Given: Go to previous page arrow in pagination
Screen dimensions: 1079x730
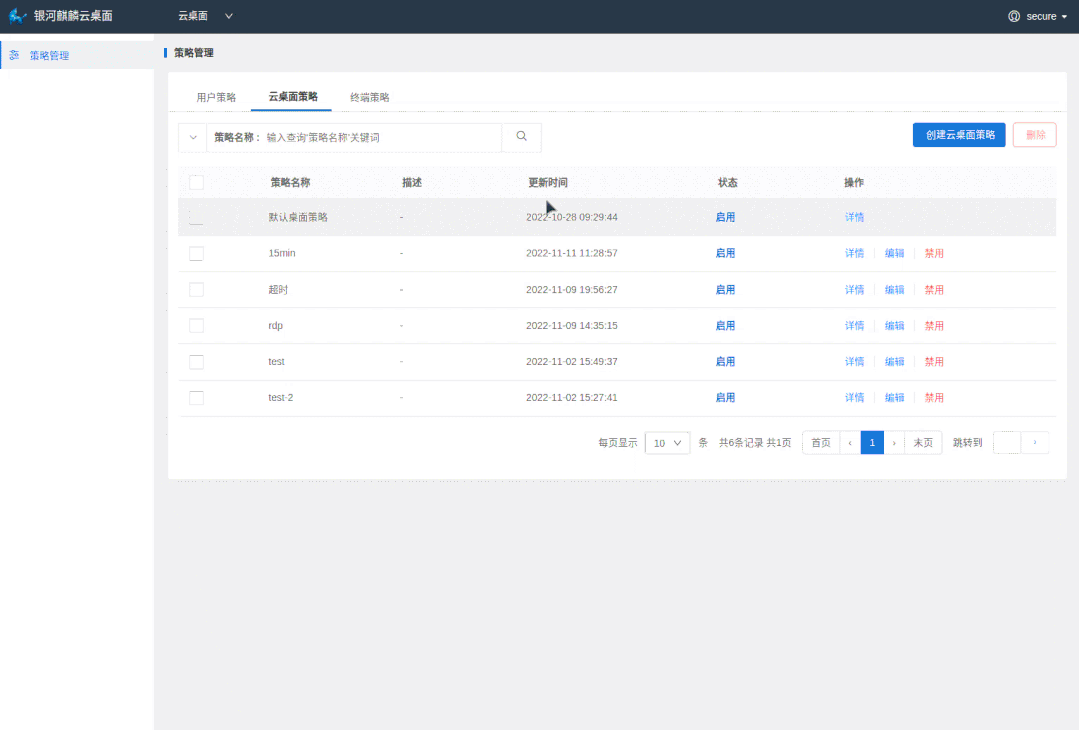Looking at the screenshot, I should click(850, 442).
